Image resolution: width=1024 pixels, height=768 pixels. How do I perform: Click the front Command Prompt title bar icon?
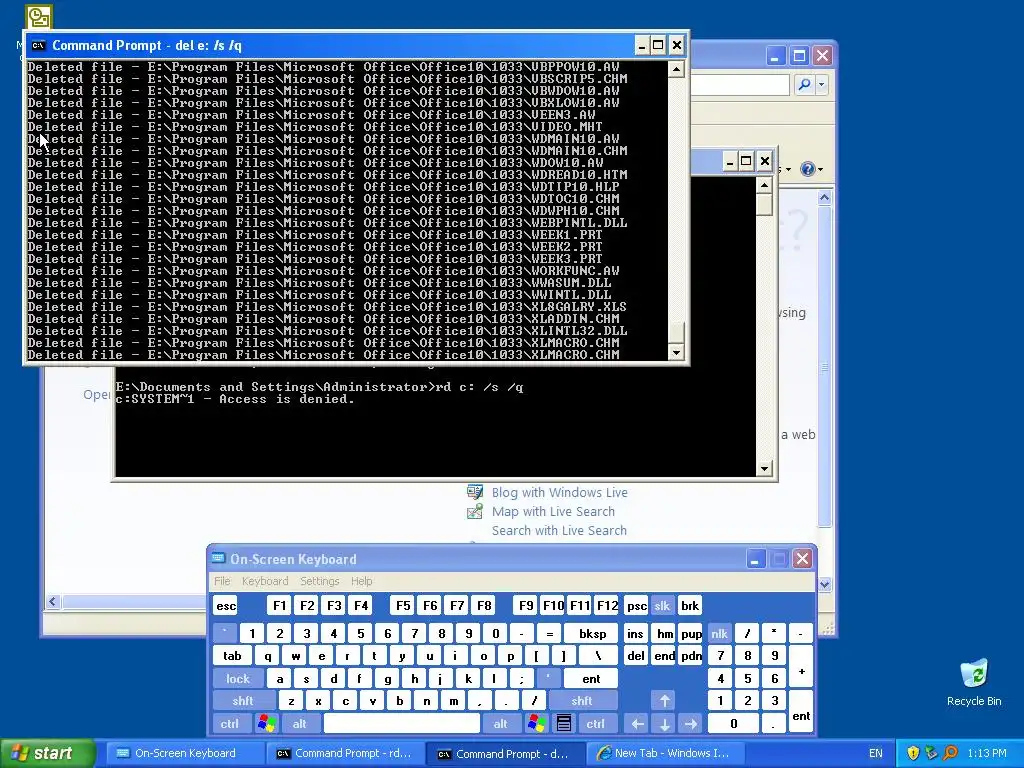(x=39, y=45)
